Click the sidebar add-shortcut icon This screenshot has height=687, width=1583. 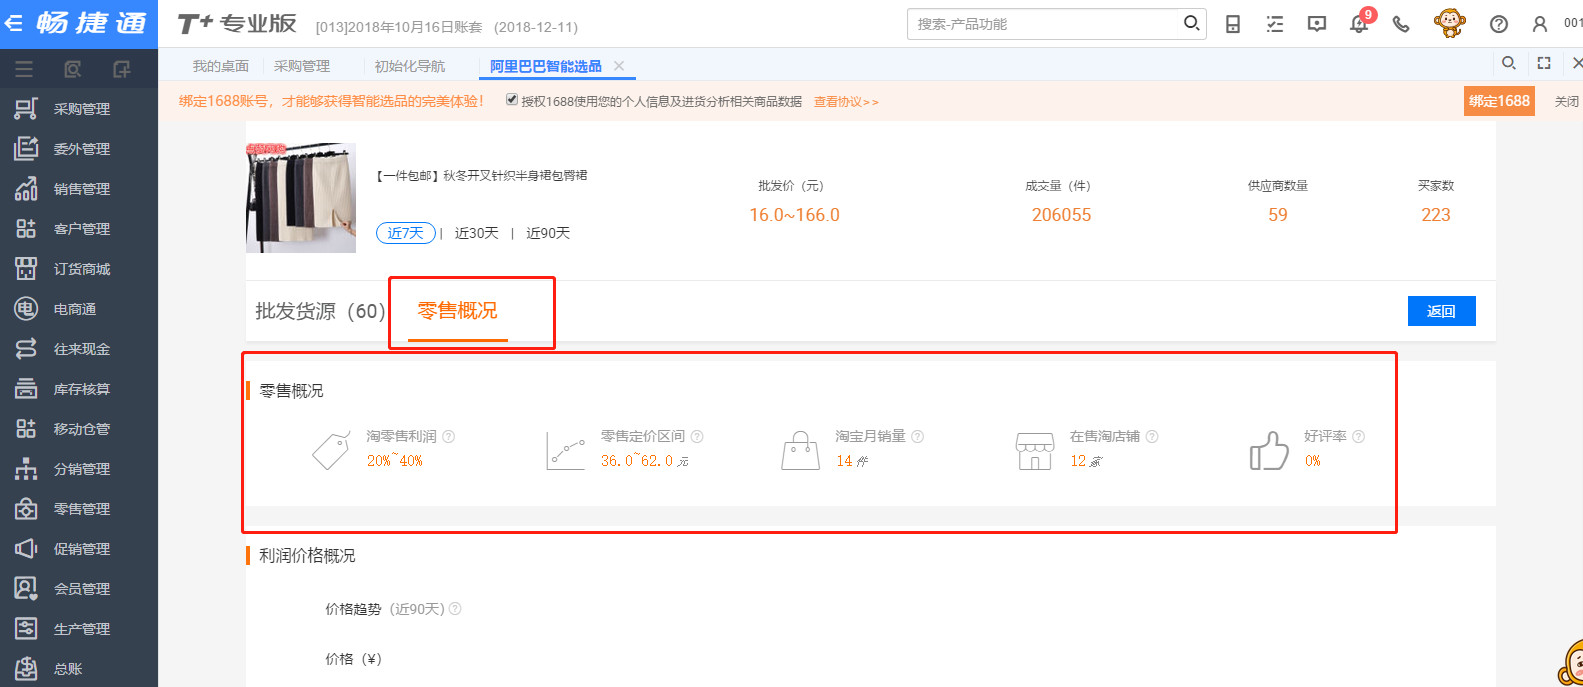tap(121, 69)
